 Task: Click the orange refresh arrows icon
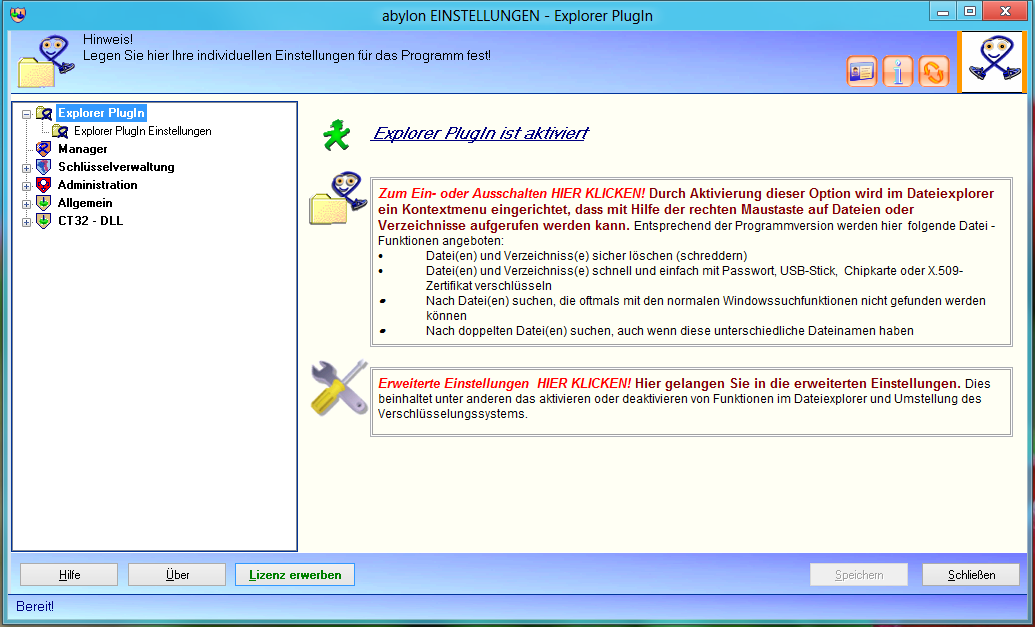934,71
